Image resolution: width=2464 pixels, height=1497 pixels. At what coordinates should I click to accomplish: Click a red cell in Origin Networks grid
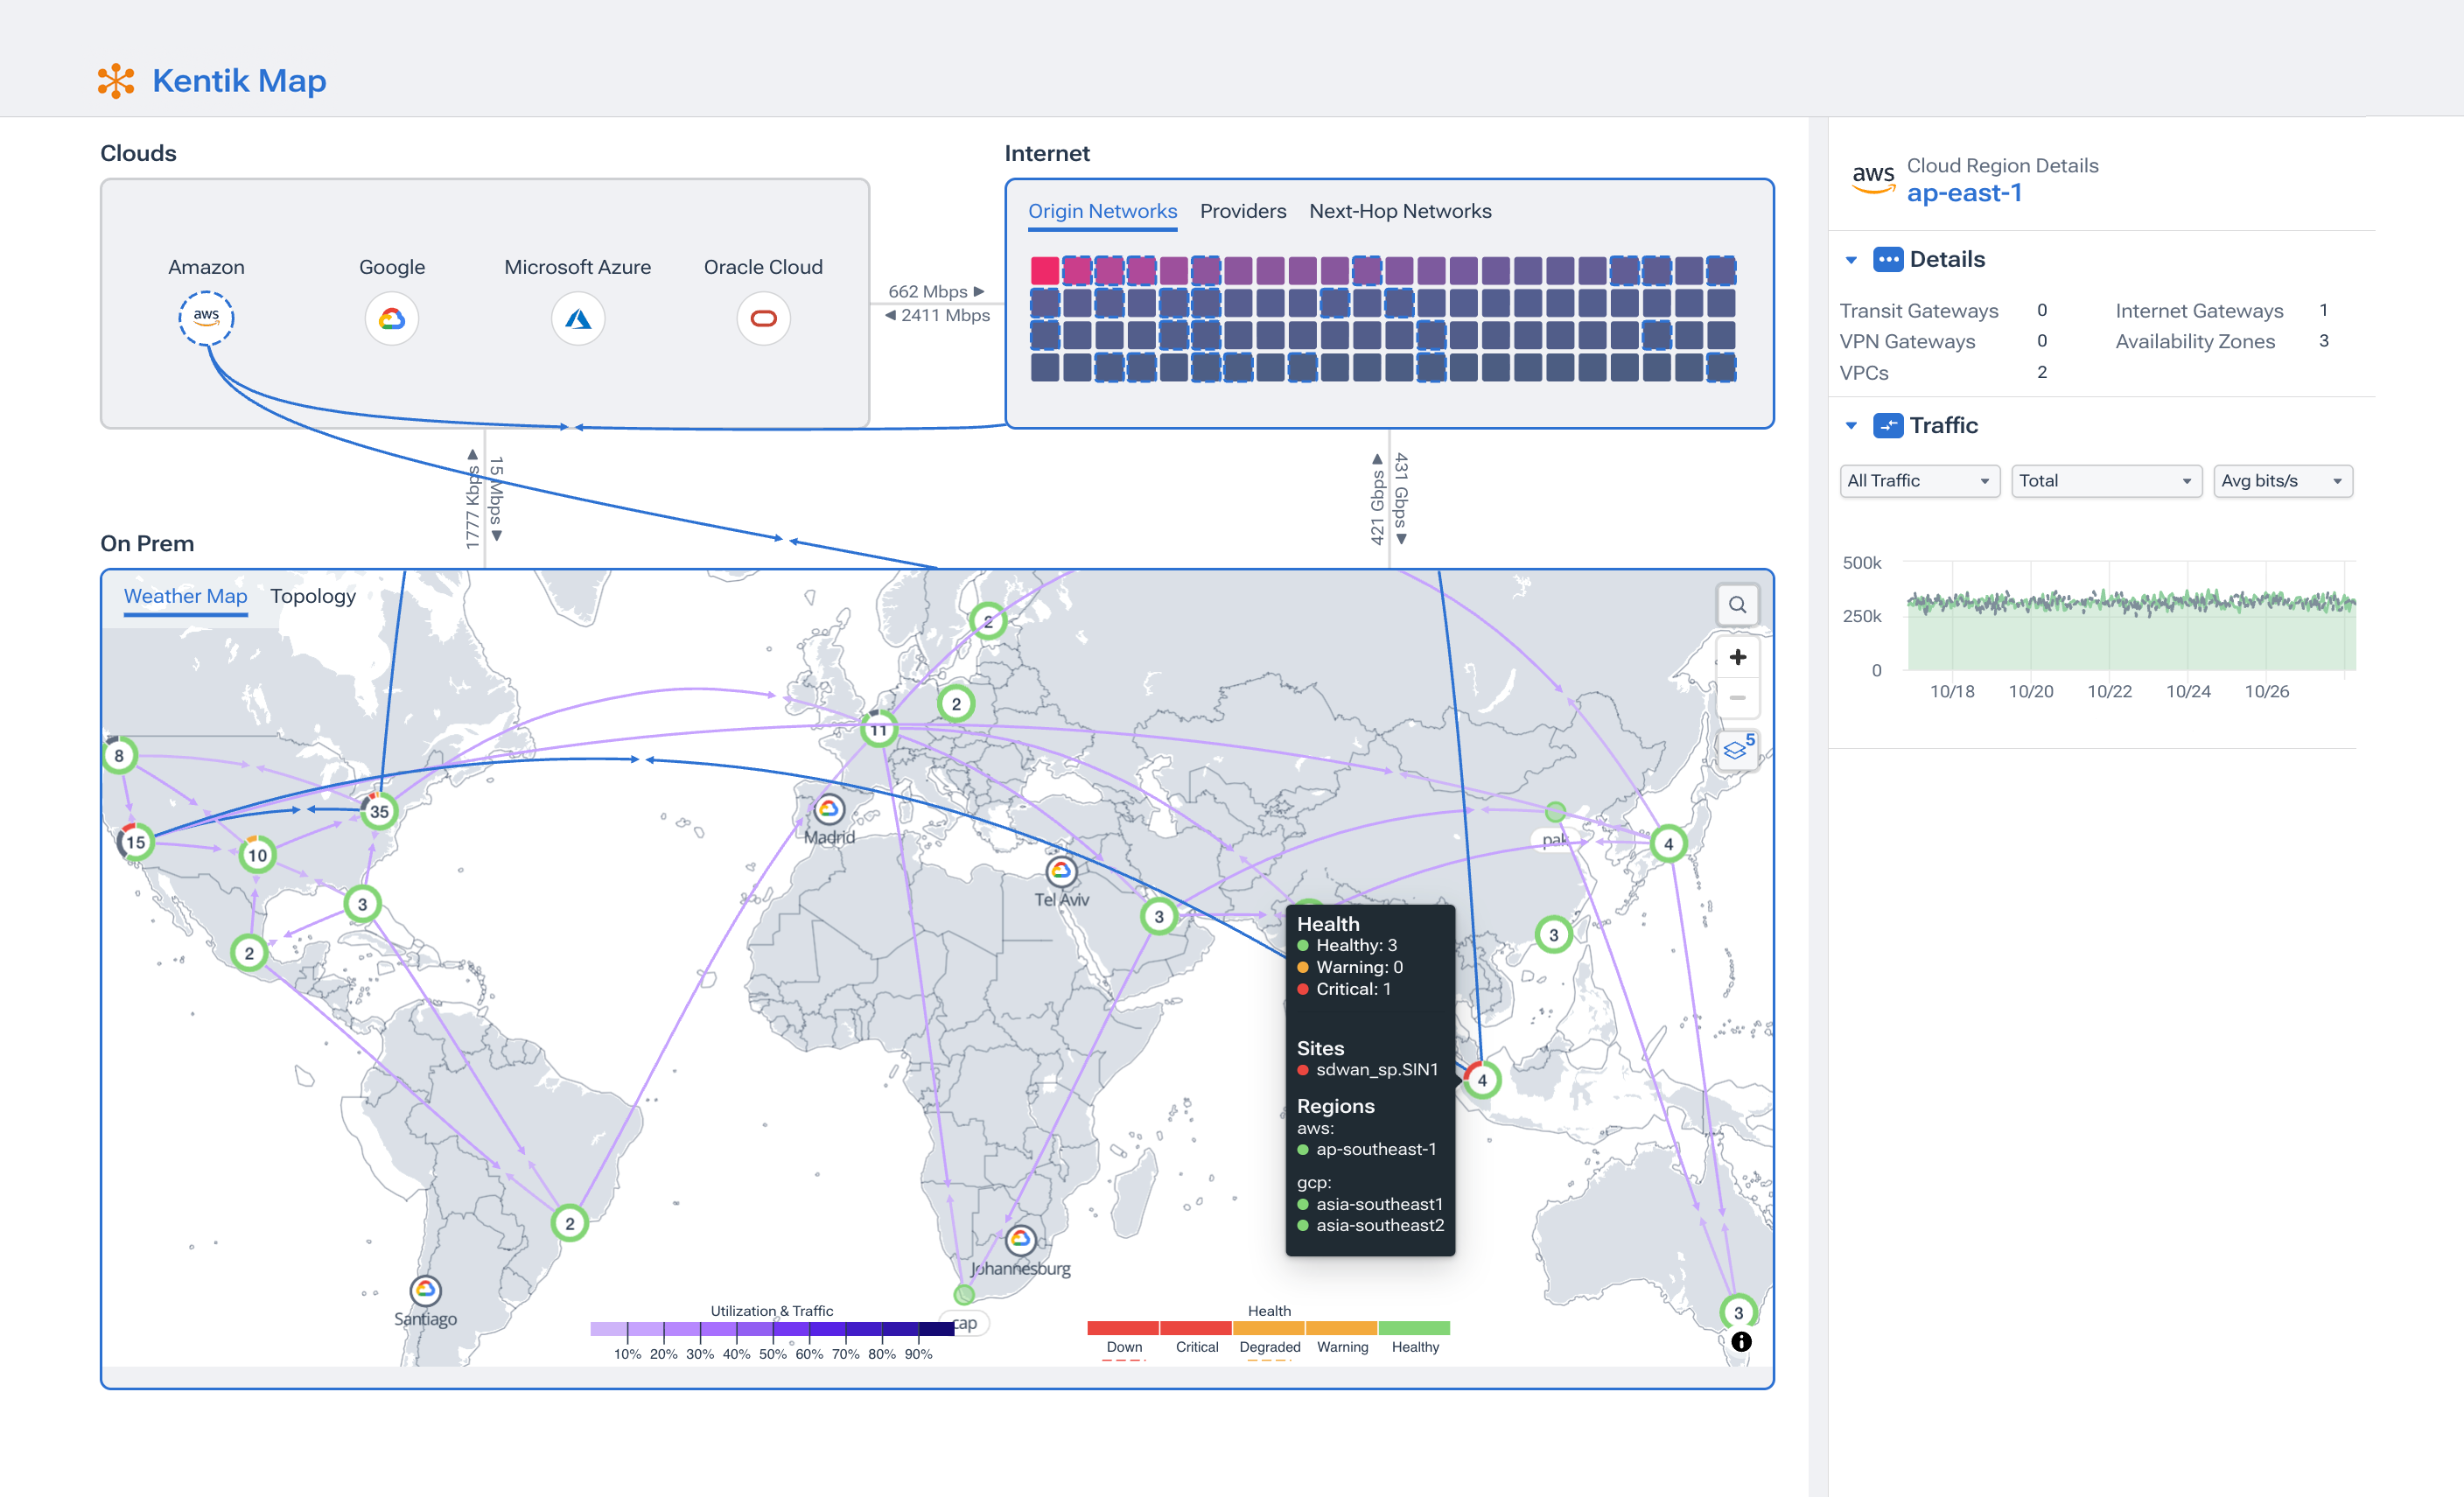click(x=1044, y=269)
